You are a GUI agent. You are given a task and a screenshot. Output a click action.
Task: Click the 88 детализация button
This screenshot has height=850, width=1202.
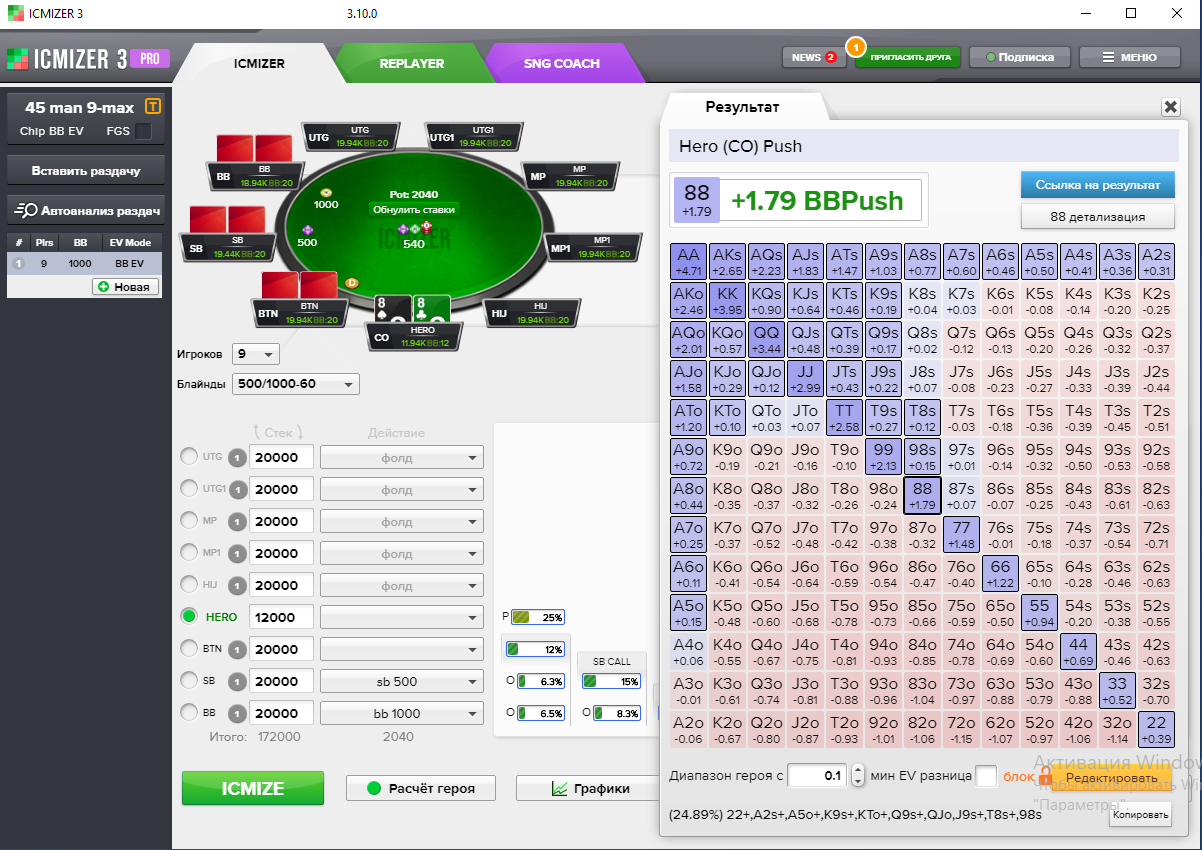pyautogui.click(x=1097, y=216)
